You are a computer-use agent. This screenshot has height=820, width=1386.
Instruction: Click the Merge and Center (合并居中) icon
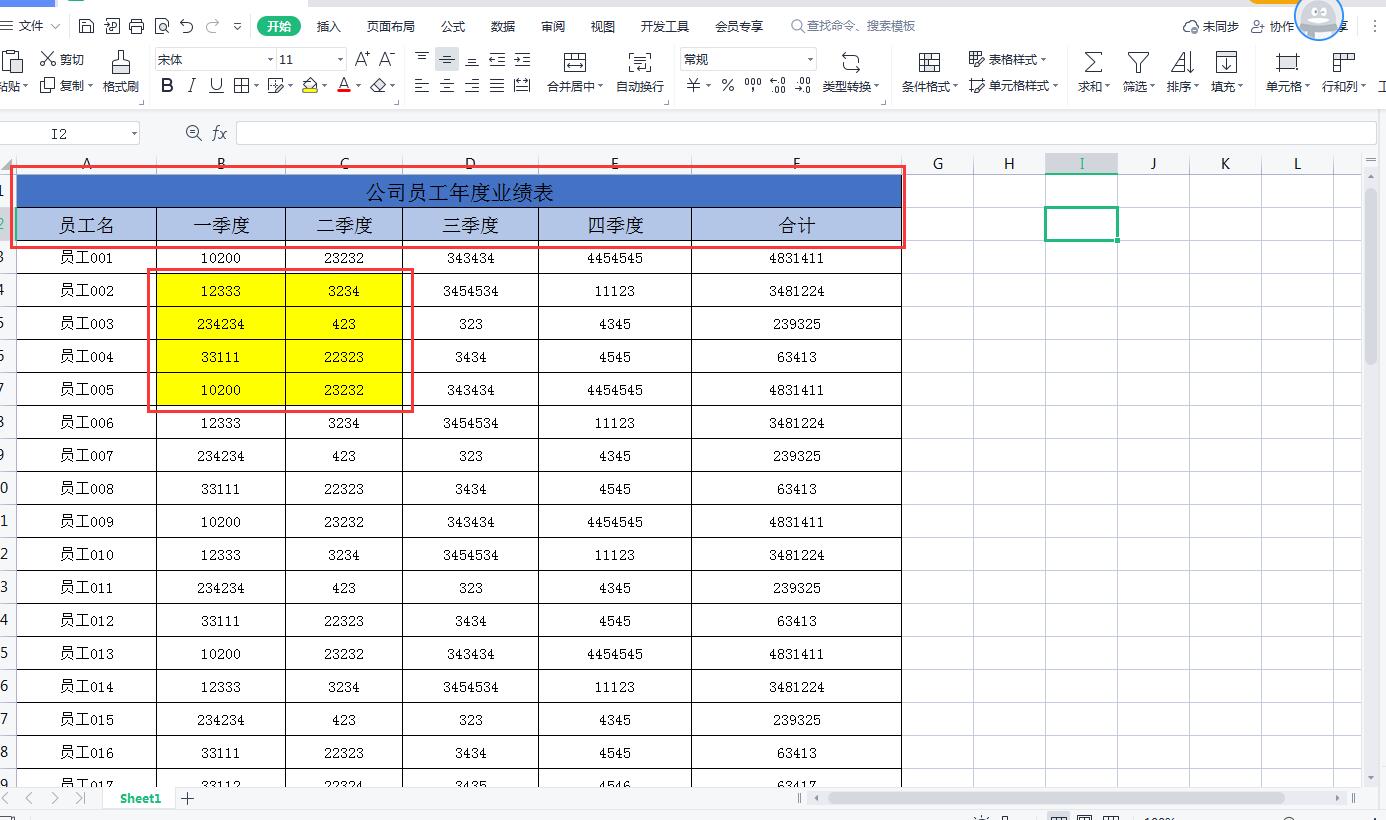(574, 63)
